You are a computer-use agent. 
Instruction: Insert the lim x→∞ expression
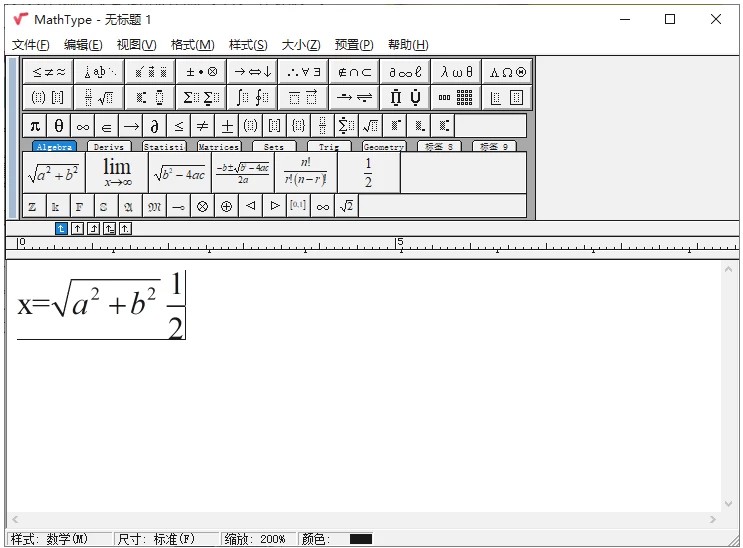(x=117, y=173)
